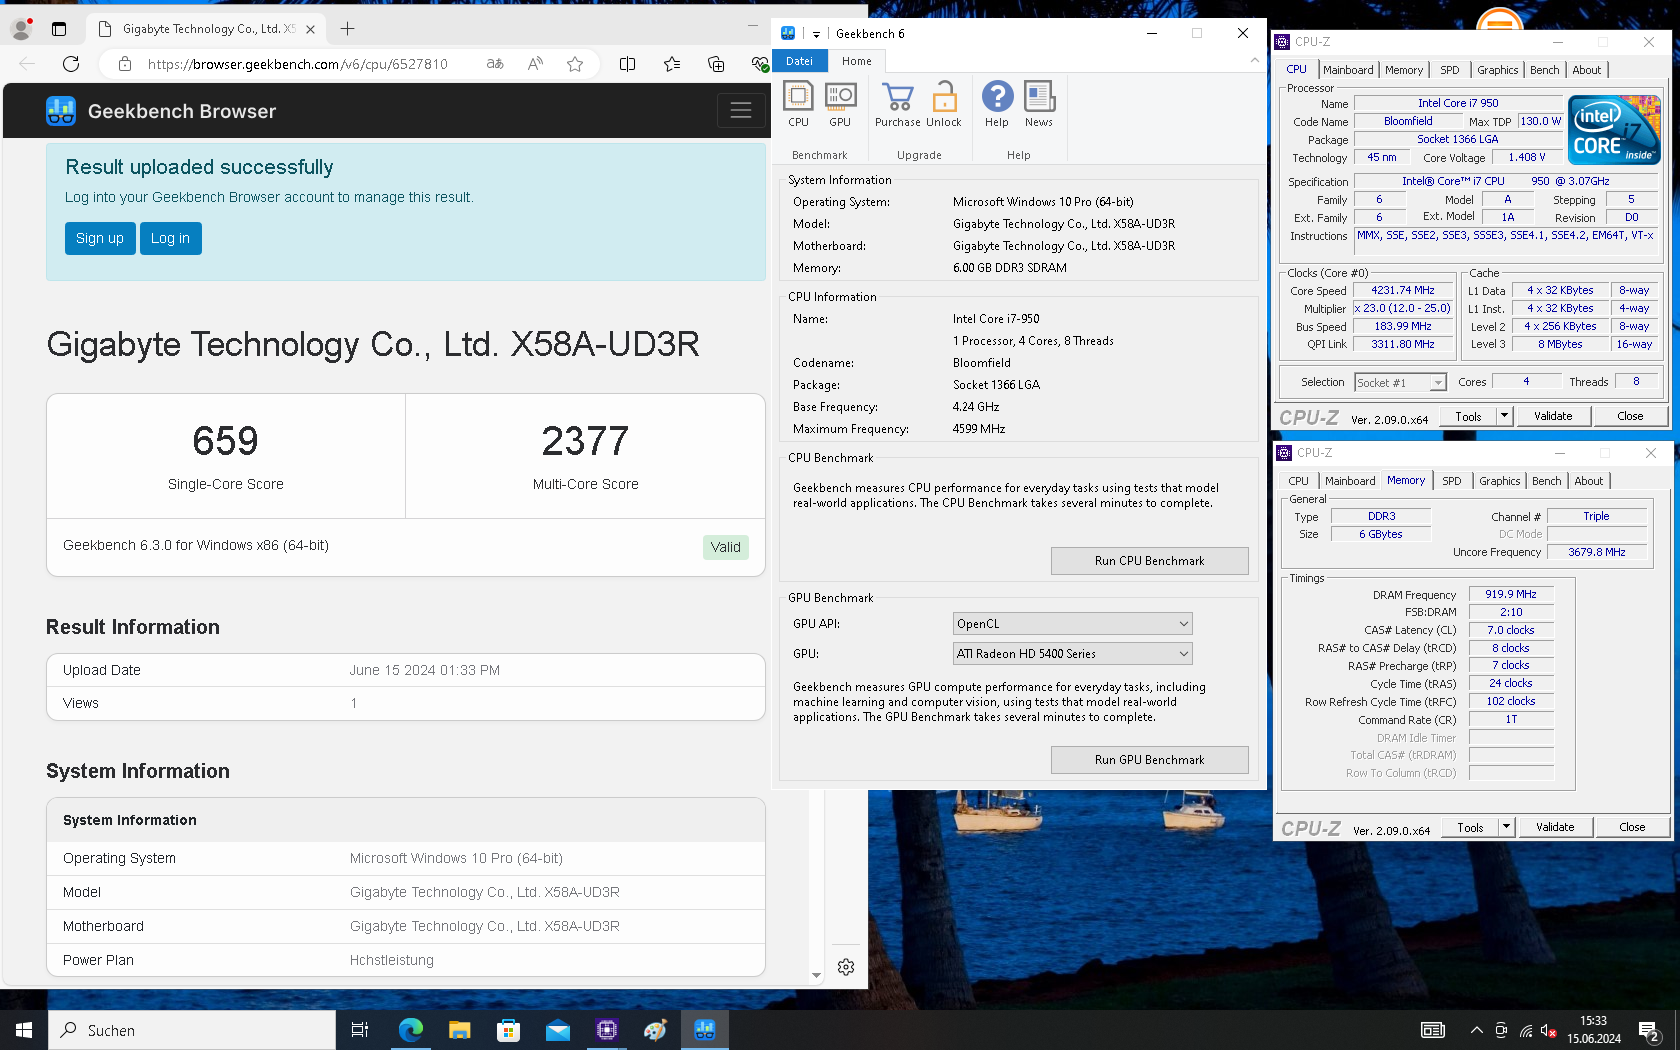
Task: Click Tools button in lower CPU-Z window
Action: tap(1470, 827)
